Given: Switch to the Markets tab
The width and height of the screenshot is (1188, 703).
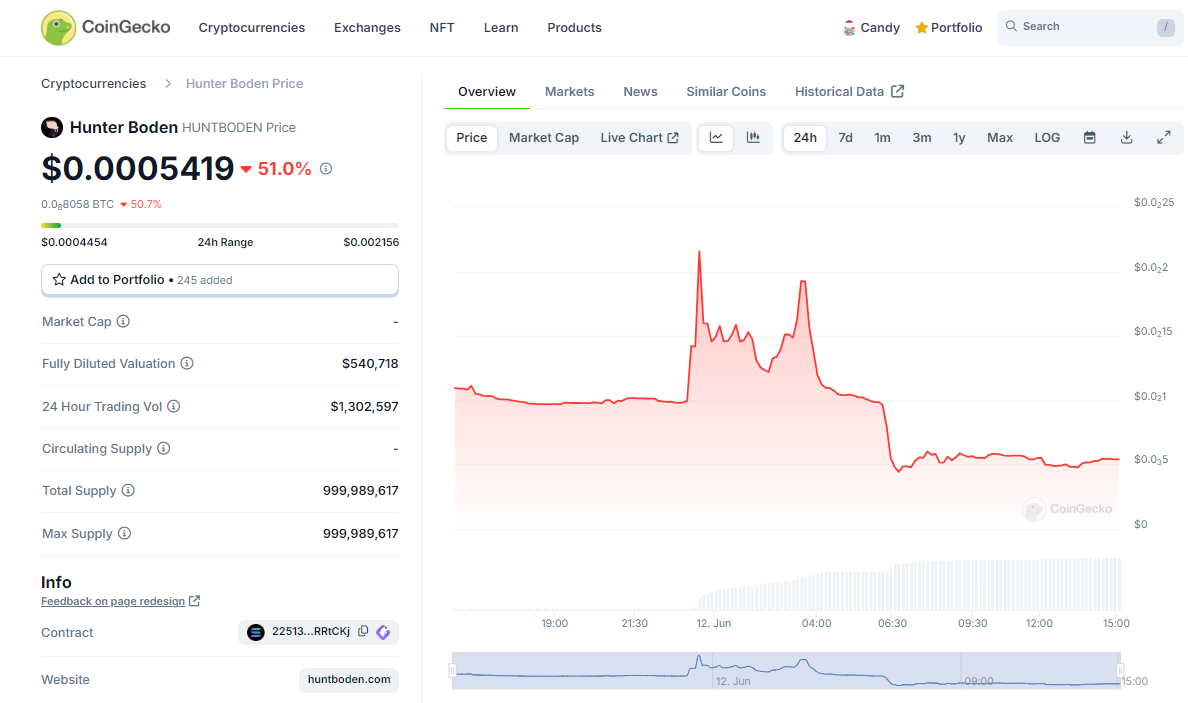Looking at the screenshot, I should pos(569,92).
